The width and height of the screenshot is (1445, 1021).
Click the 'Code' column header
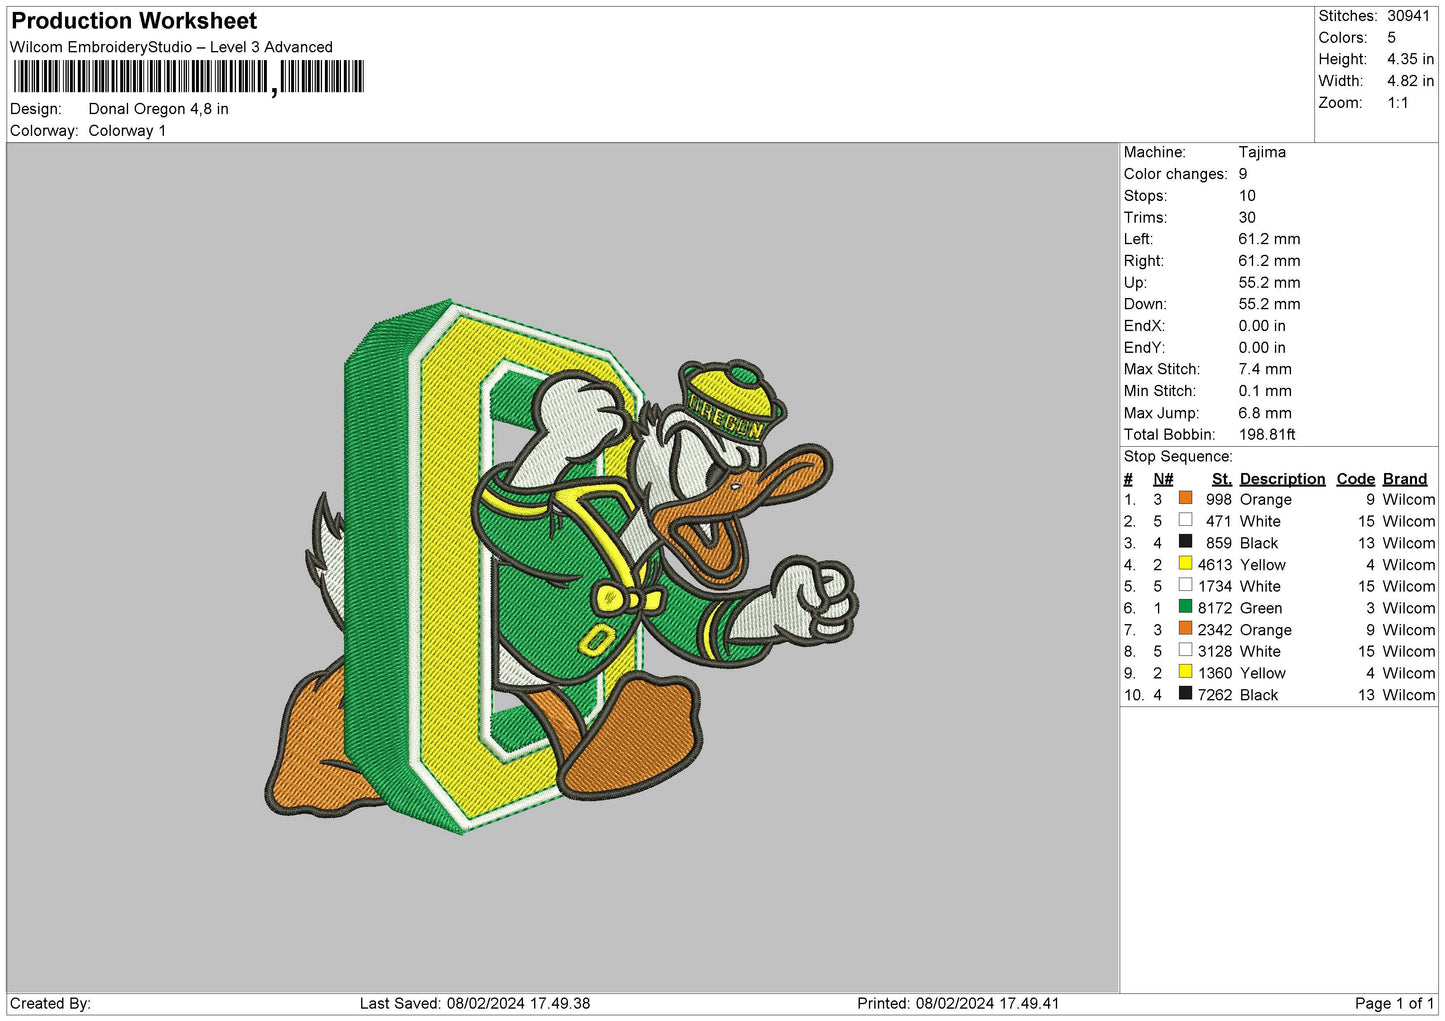tap(1356, 479)
